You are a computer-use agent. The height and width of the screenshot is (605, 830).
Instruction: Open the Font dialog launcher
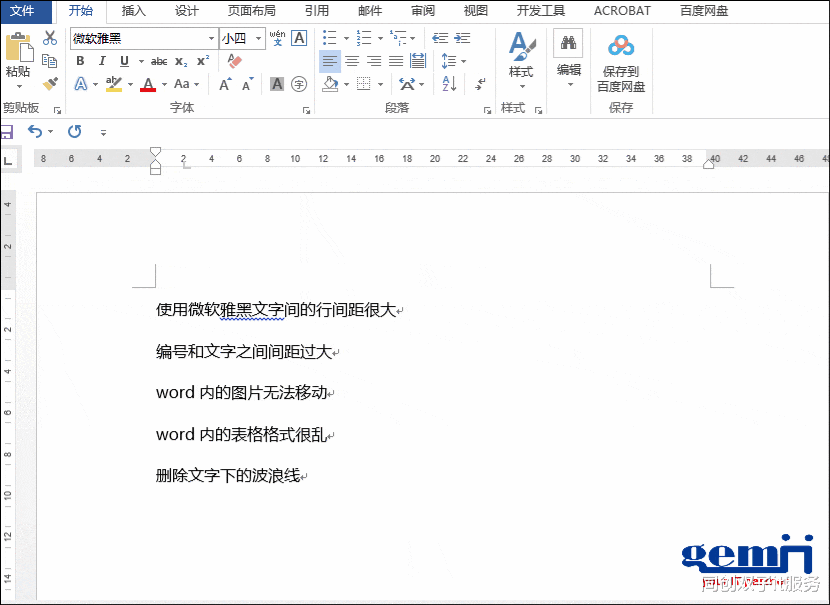[x=306, y=110]
